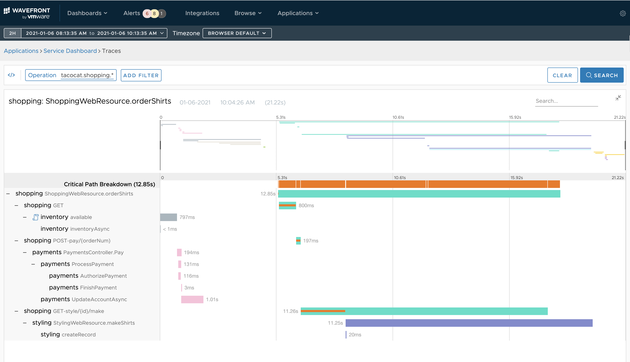The width and height of the screenshot is (630, 362).
Task: Click the gray alerts count badge
Action: 162,13
